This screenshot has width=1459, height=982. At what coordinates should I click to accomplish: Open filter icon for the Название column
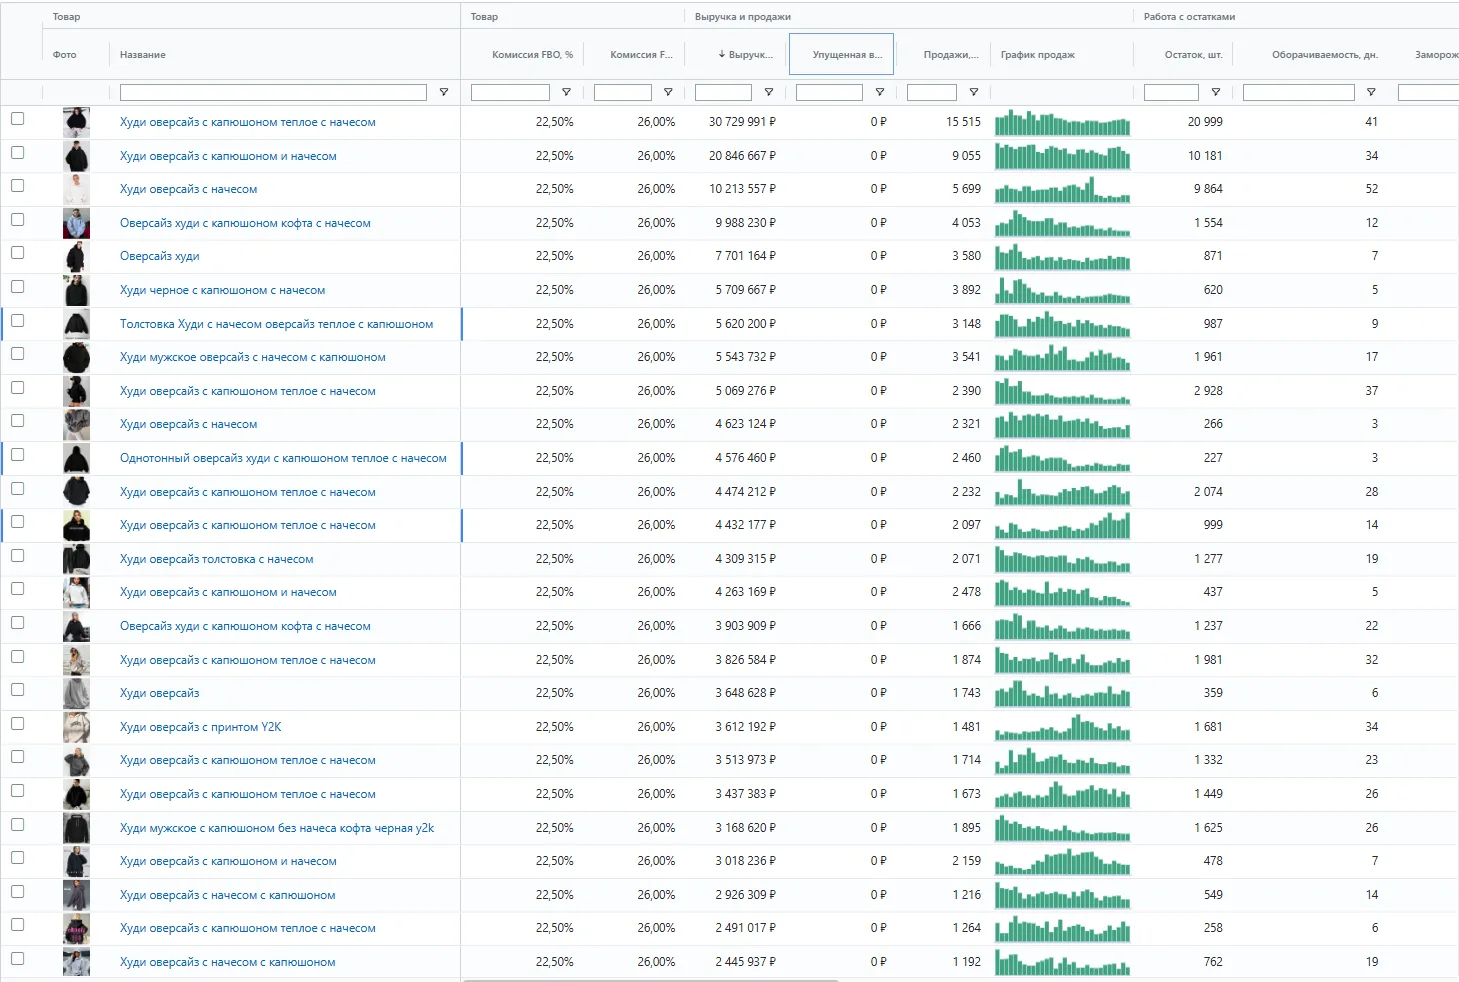tap(444, 92)
